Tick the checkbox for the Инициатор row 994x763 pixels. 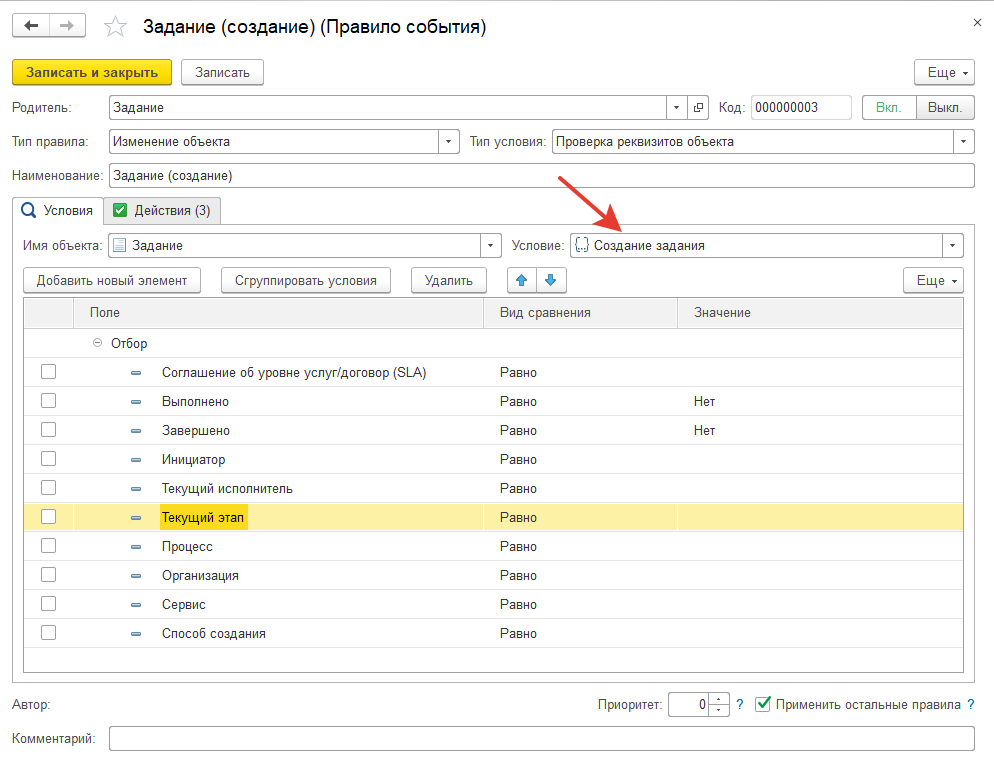(48, 459)
